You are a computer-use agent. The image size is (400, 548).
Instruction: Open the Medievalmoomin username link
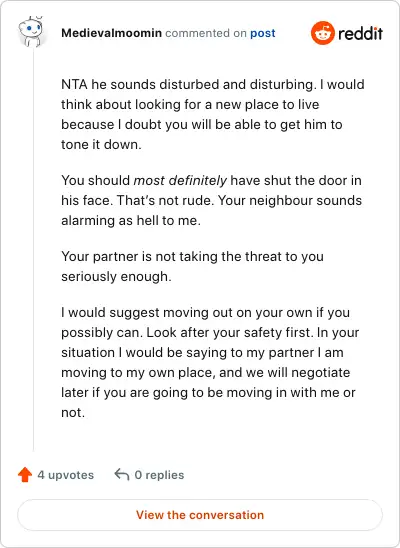pos(111,33)
